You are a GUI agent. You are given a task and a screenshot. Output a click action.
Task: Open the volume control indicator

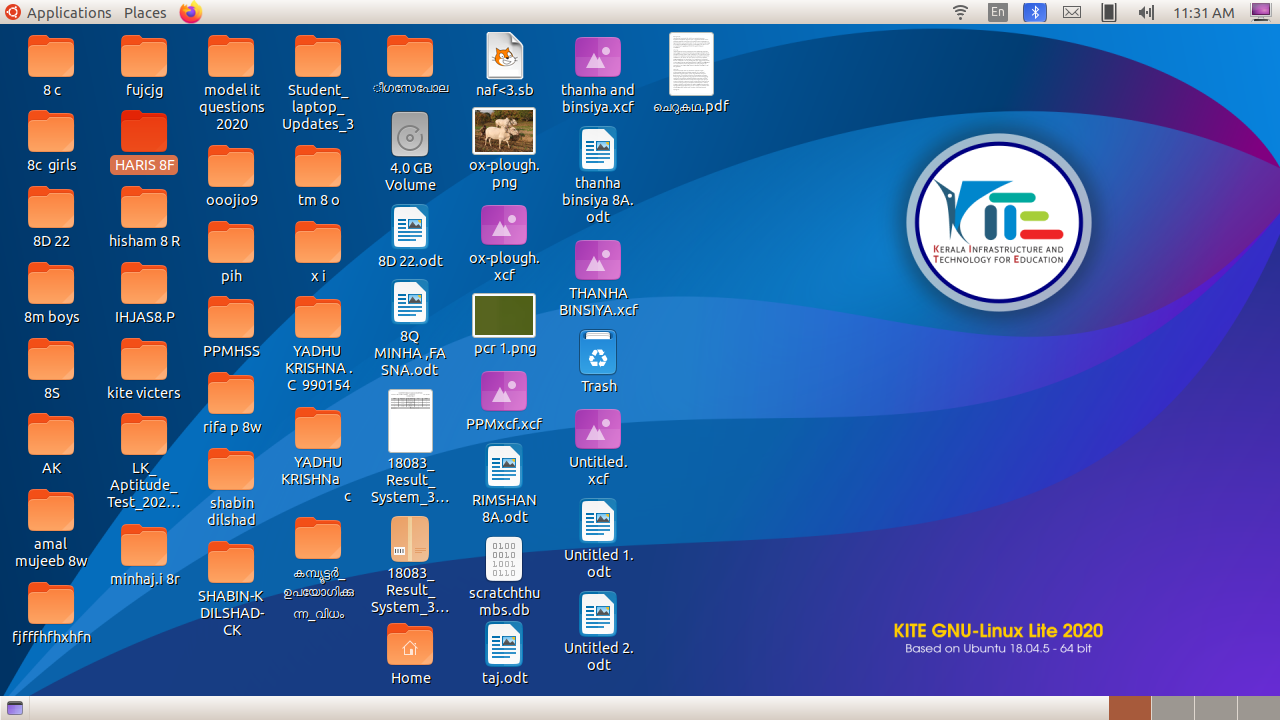coord(1146,12)
